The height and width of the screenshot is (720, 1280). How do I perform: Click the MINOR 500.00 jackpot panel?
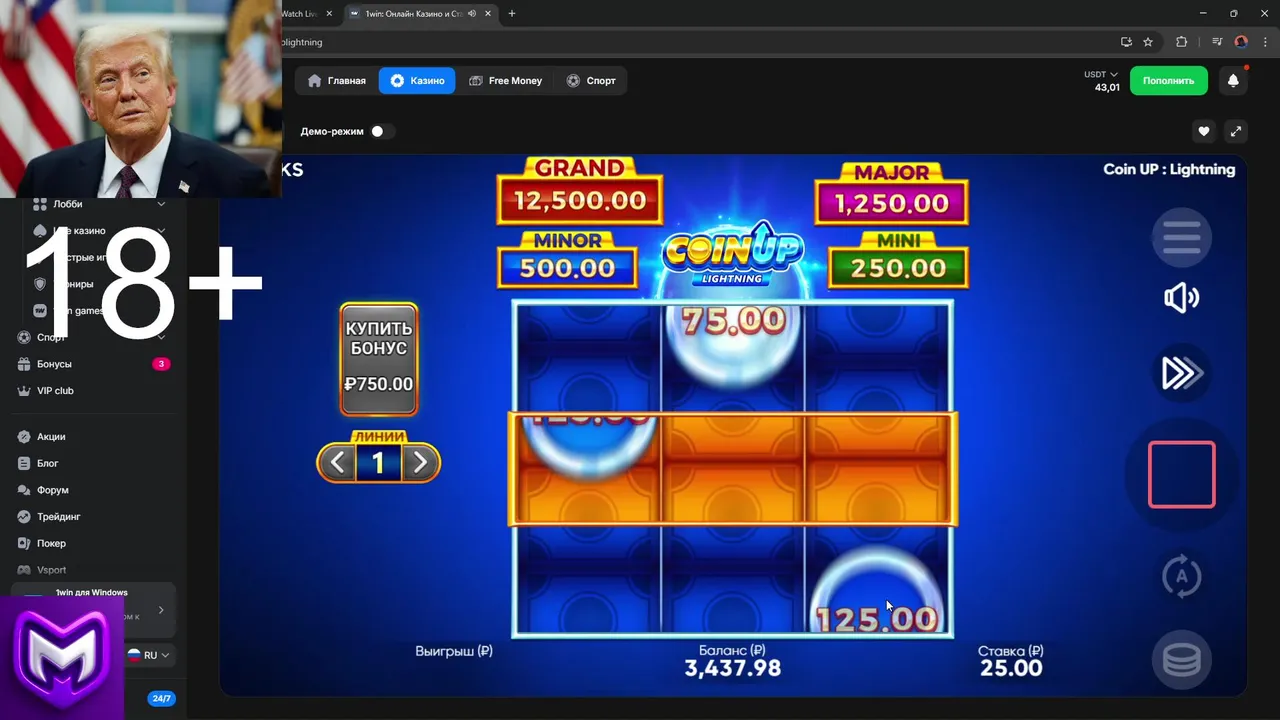[x=567, y=259]
